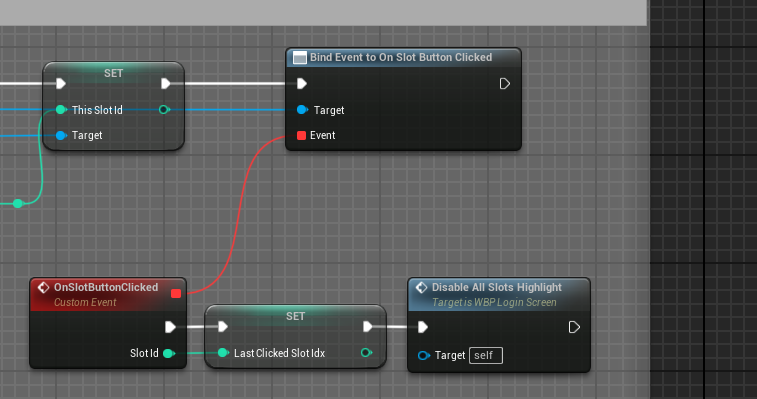The height and width of the screenshot is (399, 757).
Task: Click Bind Event node execution output pin
Action: click(505, 84)
